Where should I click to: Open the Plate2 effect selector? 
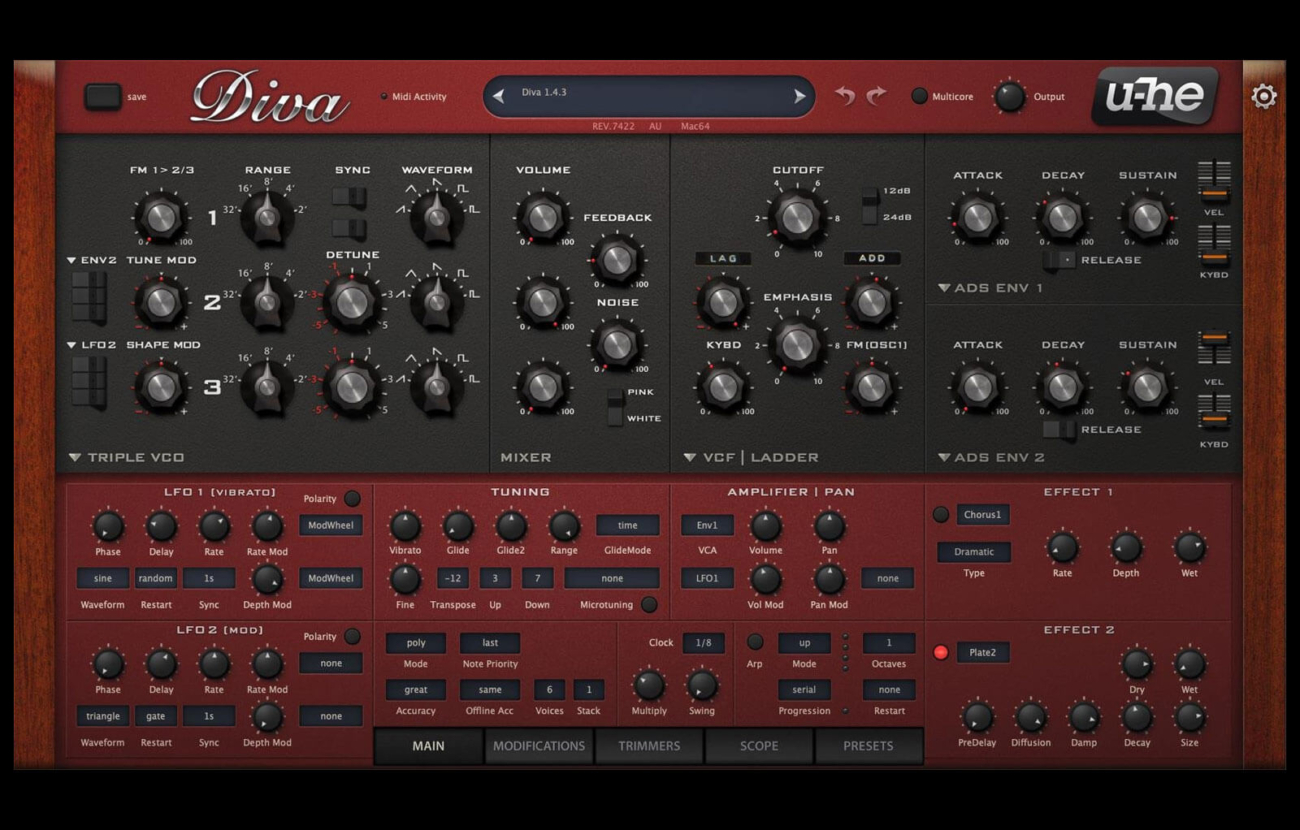pyautogui.click(x=982, y=653)
